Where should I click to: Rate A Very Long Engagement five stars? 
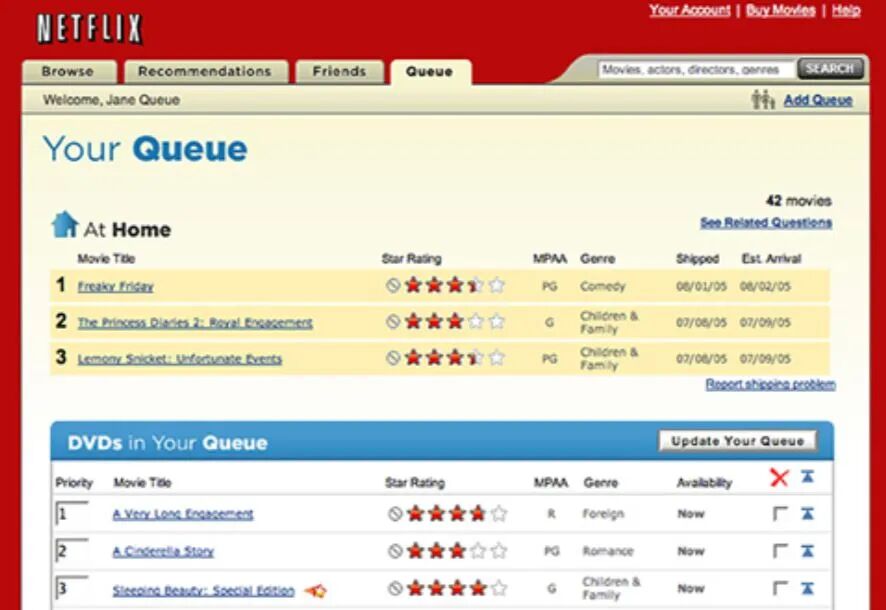point(499,513)
